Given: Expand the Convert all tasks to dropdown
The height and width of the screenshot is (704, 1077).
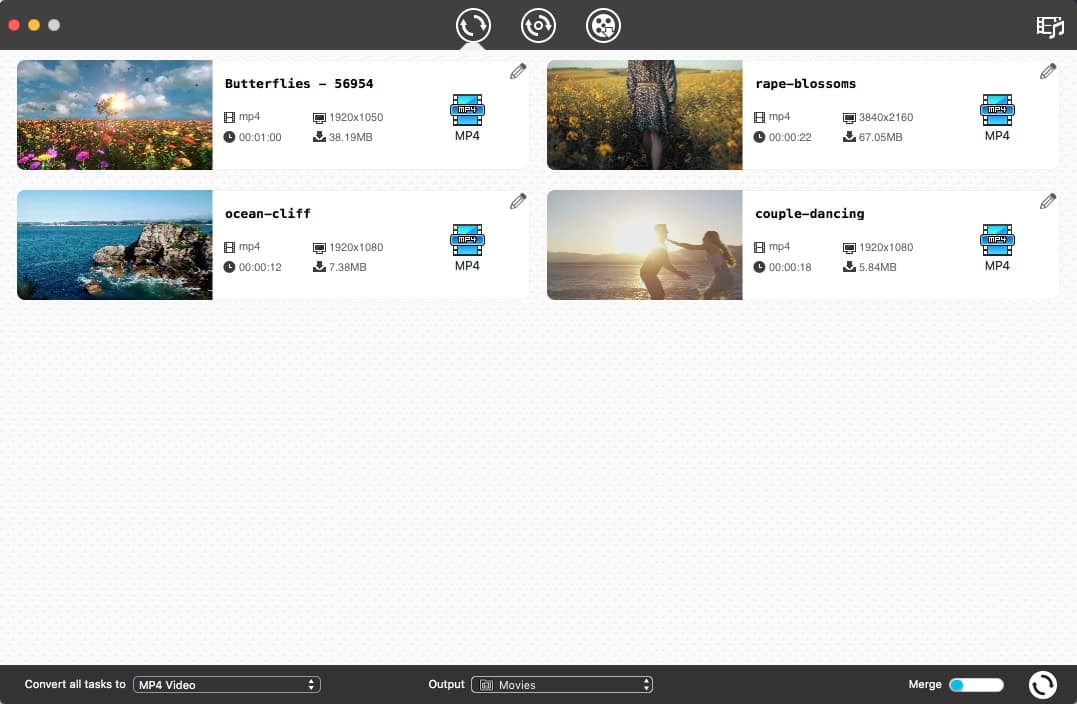Looking at the screenshot, I should click(227, 685).
